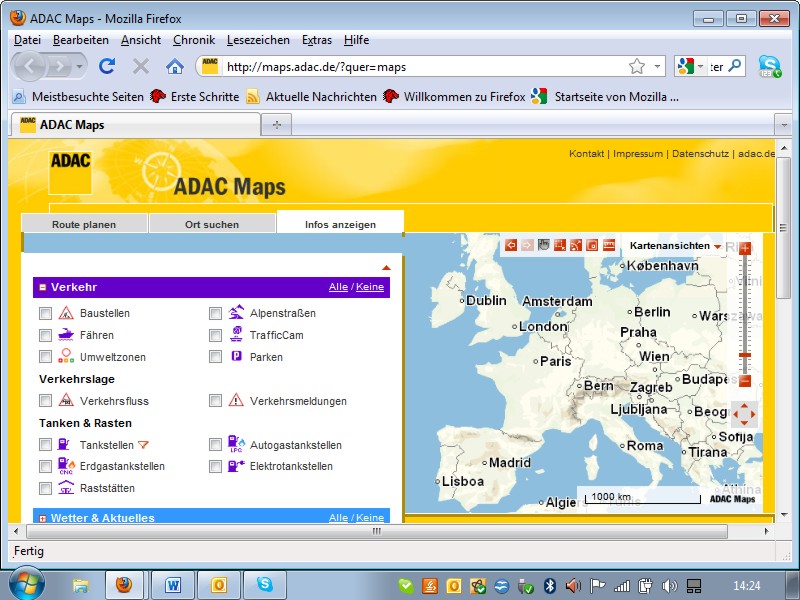
Task: Click the Baustellen warning sign icon
Action: tap(66, 313)
